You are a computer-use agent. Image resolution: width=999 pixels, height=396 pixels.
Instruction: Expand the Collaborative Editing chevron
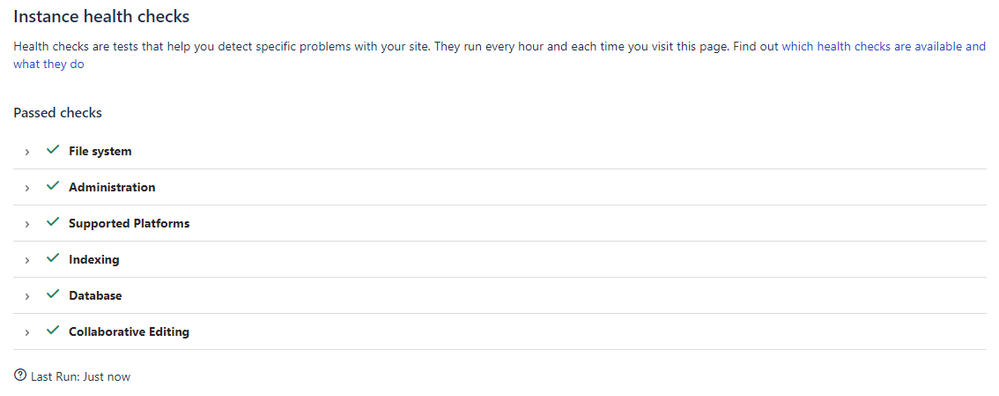point(27,333)
